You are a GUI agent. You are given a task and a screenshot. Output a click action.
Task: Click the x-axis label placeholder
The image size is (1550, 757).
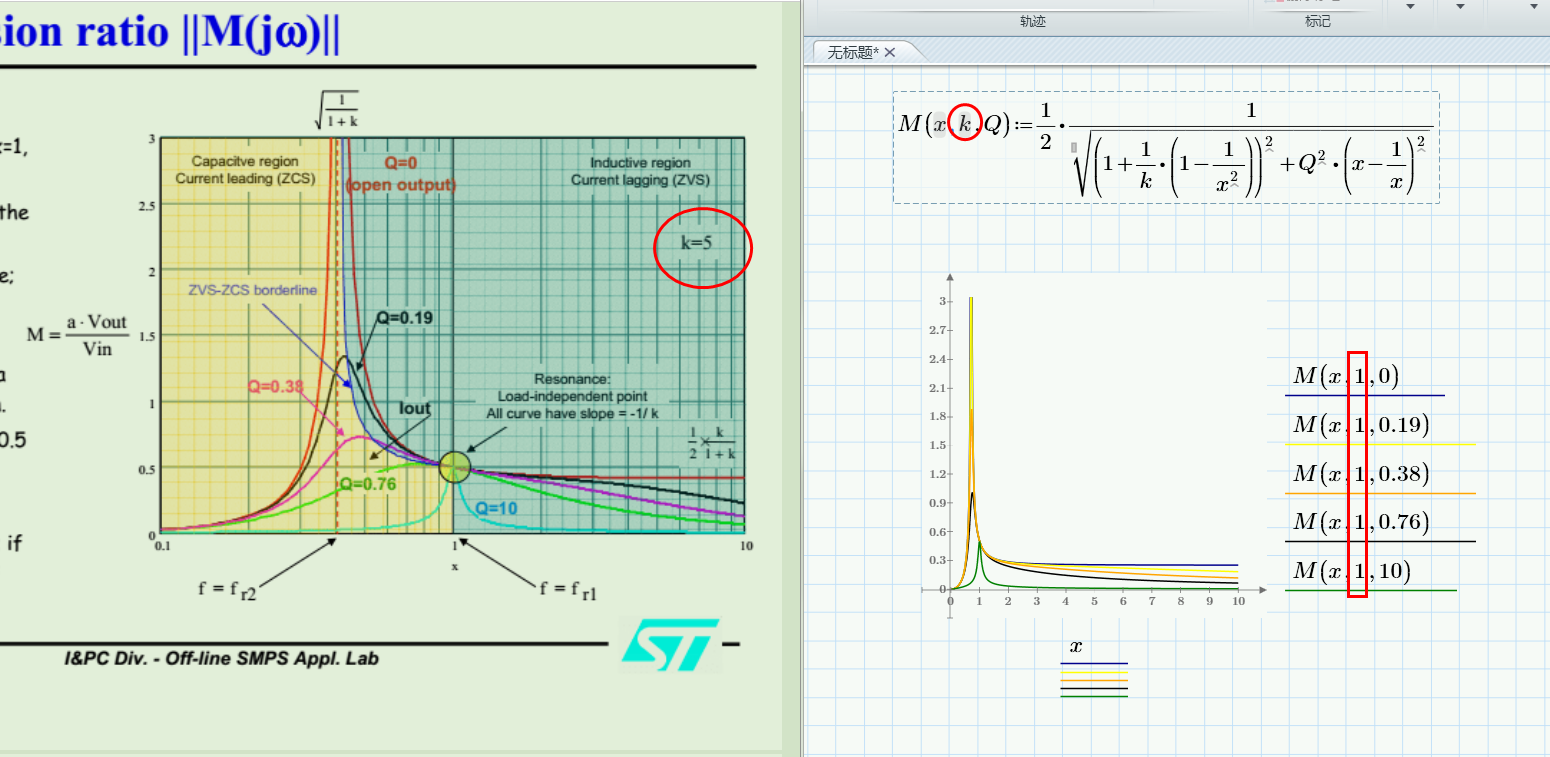tap(1074, 646)
